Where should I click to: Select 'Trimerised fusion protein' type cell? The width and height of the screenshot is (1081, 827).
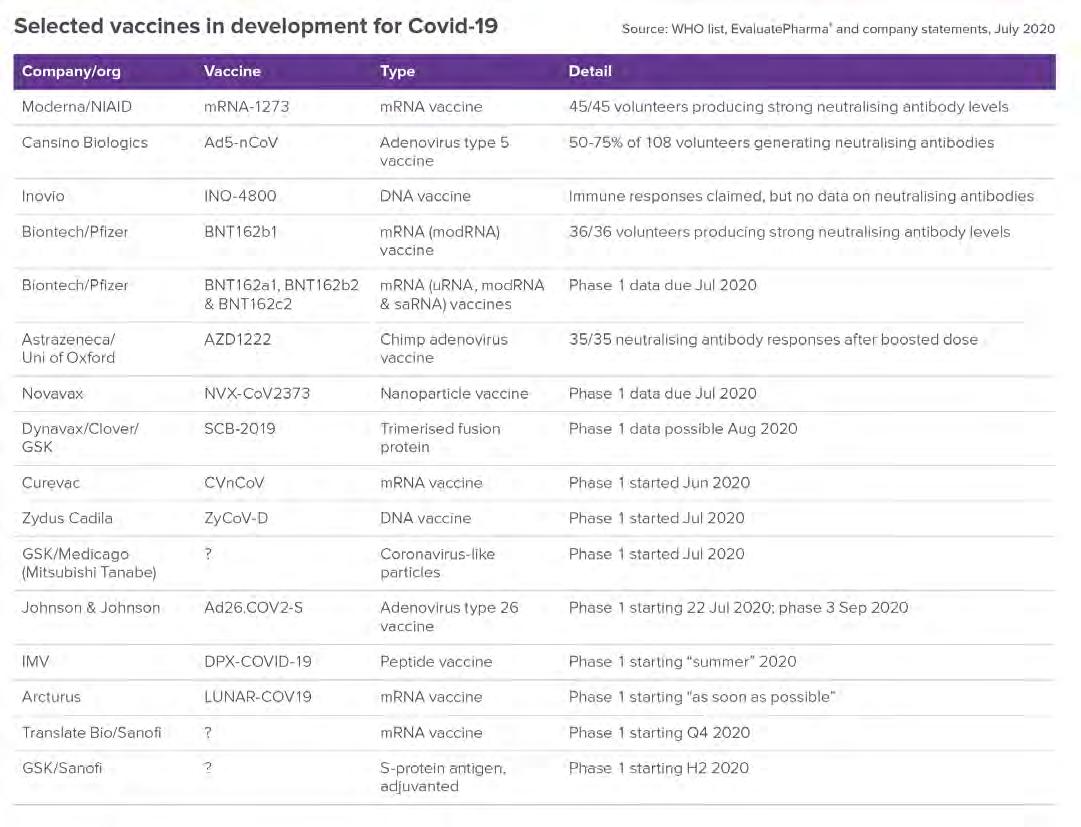click(440, 438)
